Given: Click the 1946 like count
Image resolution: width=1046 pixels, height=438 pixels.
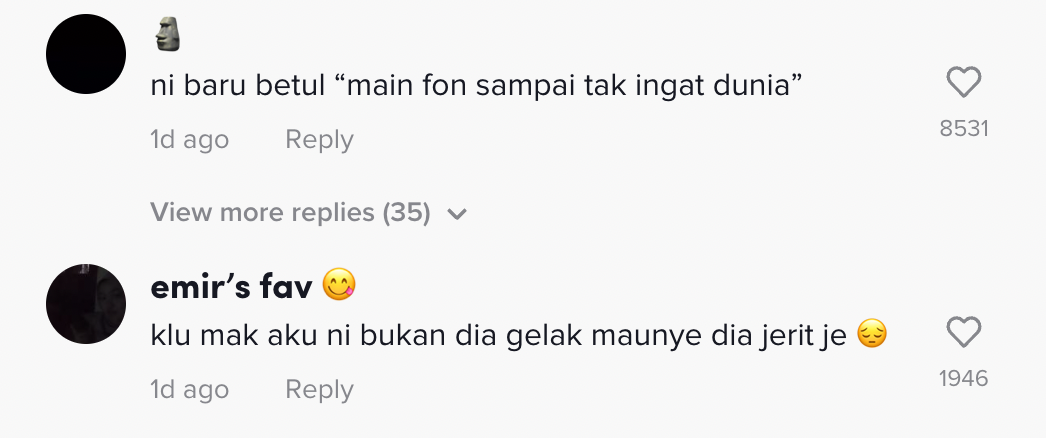Looking at the screenshot, I should point(963,378).
